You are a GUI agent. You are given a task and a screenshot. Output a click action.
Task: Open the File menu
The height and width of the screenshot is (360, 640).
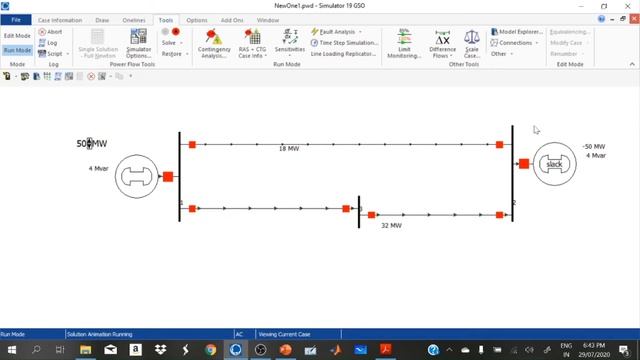tap(16, 20)
